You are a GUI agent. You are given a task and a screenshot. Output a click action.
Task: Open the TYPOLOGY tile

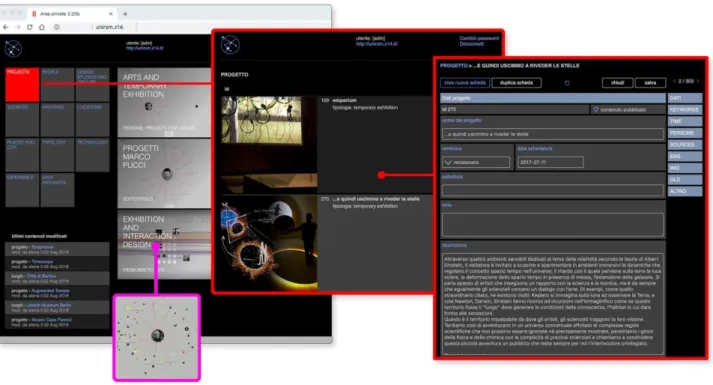[57, 155]
